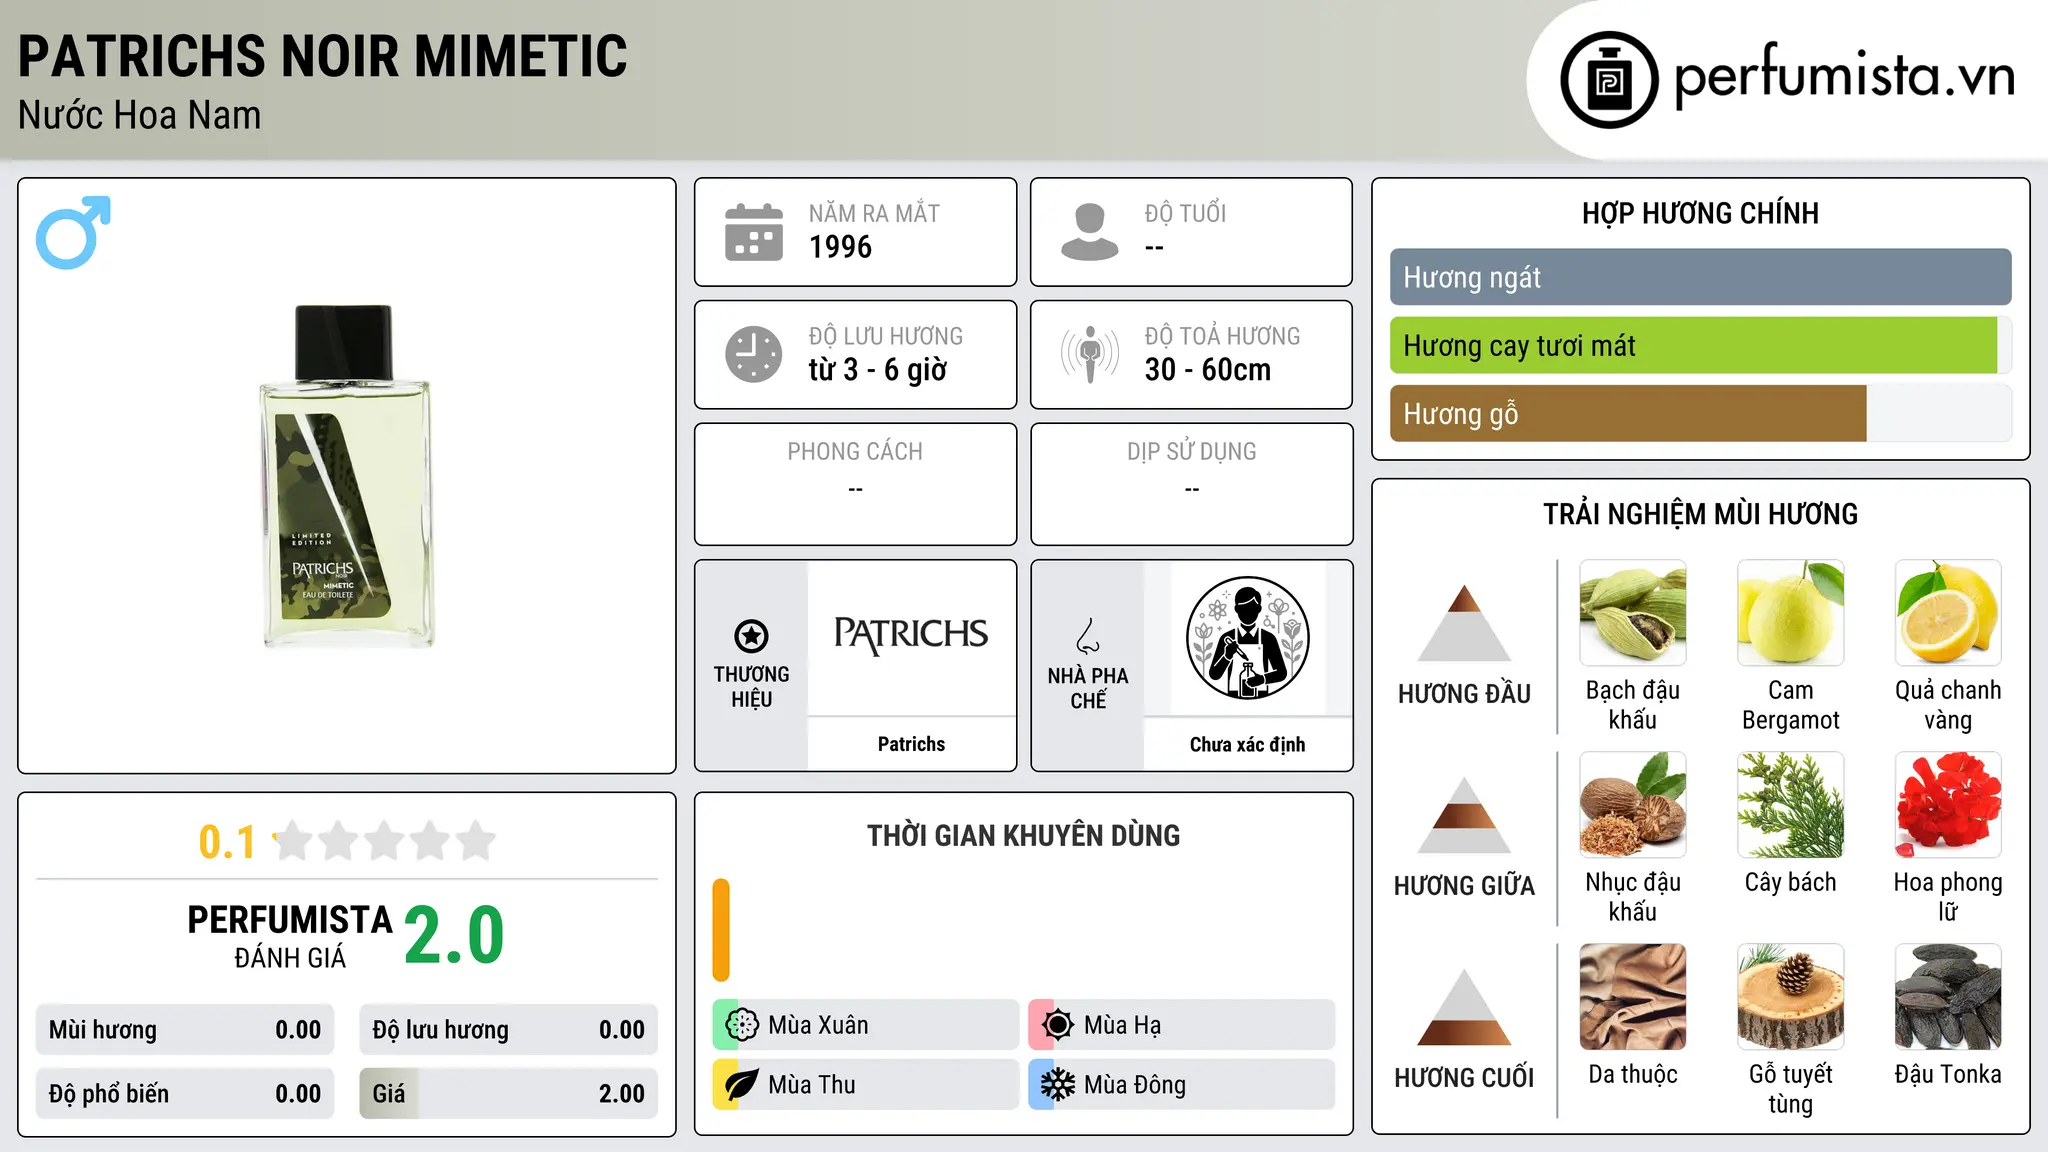
Task: Click the Giá score row
Action: [x=509, y=1094]
